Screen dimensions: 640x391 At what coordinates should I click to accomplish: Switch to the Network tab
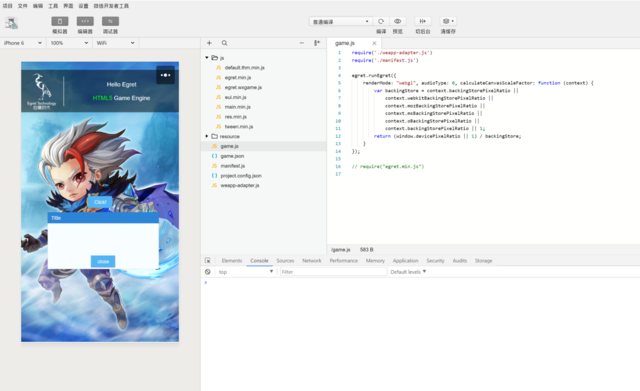click(x=311, y=260)
